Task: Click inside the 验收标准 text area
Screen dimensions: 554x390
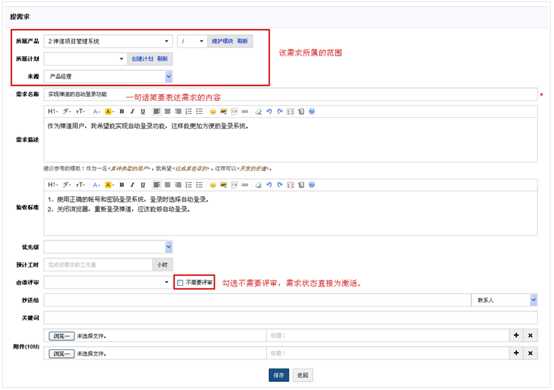Action: tap(290, 213)
